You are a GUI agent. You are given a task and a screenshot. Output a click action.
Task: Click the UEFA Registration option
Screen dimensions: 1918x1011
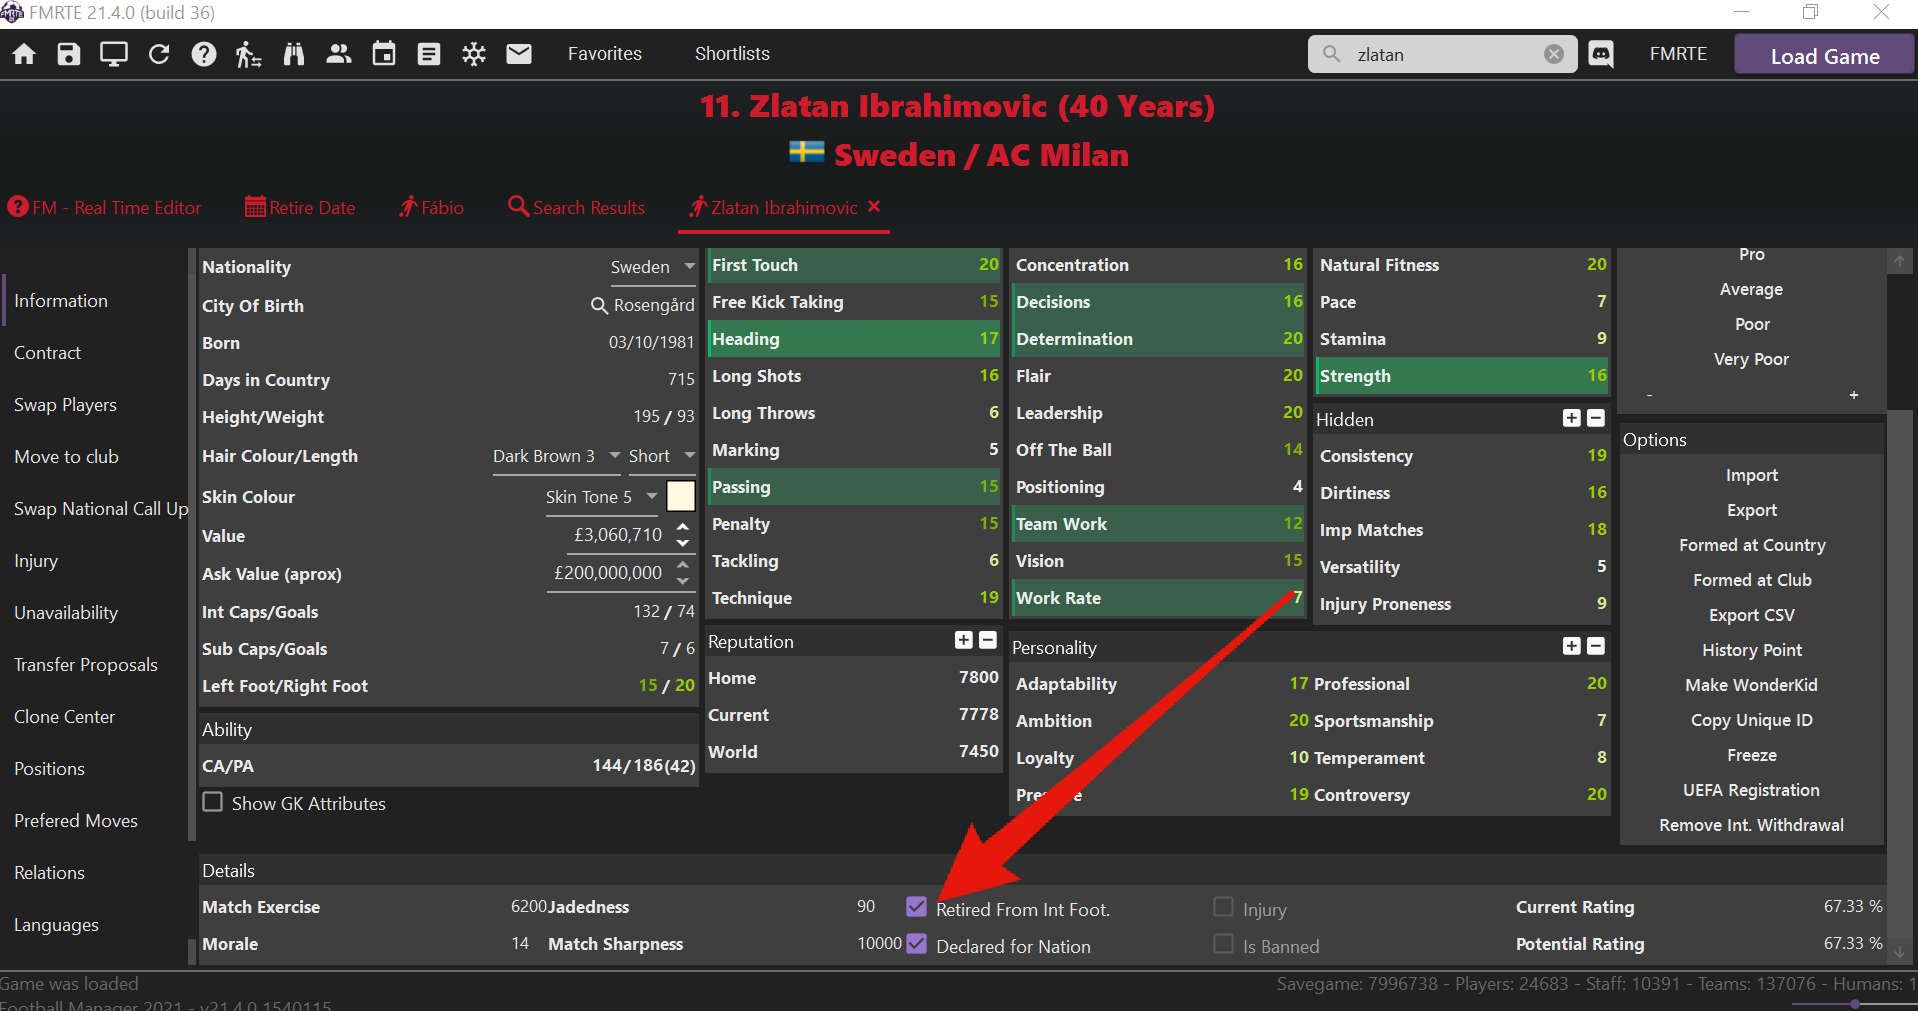1752,790
